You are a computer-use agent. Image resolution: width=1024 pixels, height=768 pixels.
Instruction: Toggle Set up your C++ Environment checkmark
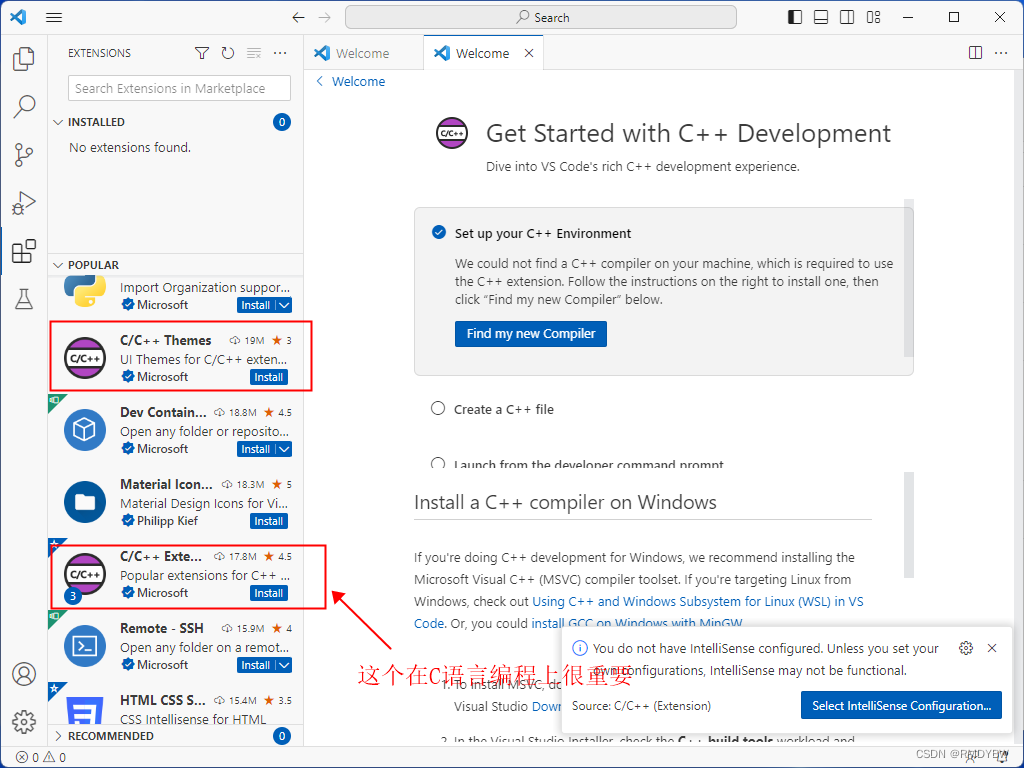point(439,232)
